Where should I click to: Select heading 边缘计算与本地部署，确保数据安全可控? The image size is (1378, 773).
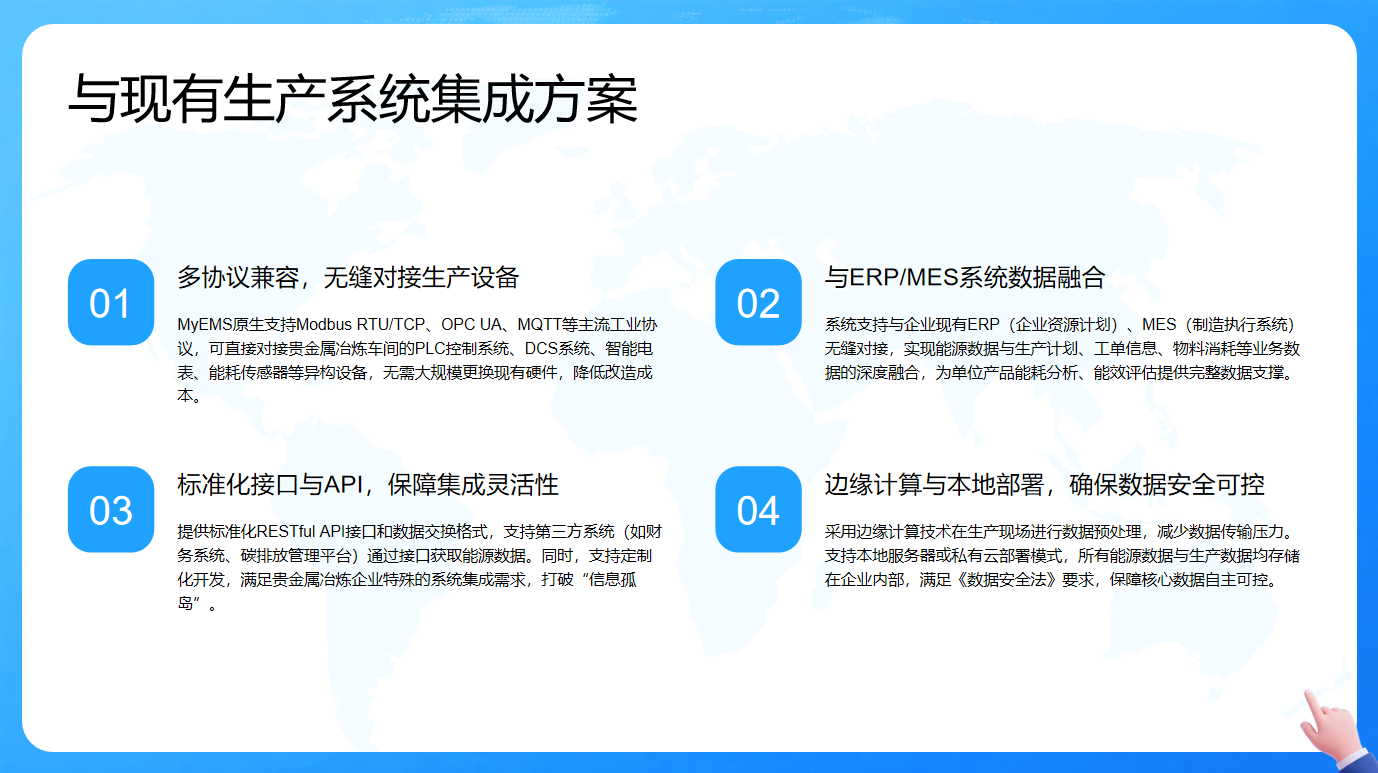pyautogui.click(x=1045, y=485)
